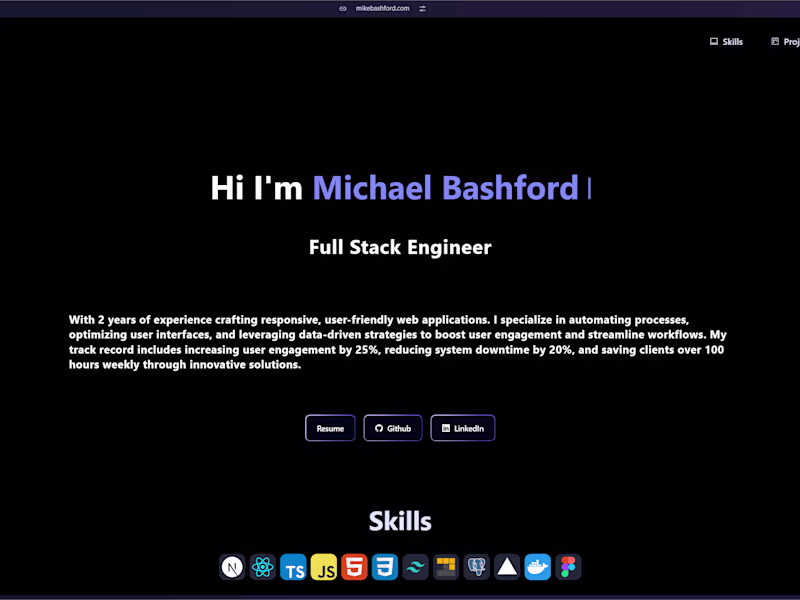
Task: Select the Tailwind CSS wave icon
Action: (x=416, y=567)
